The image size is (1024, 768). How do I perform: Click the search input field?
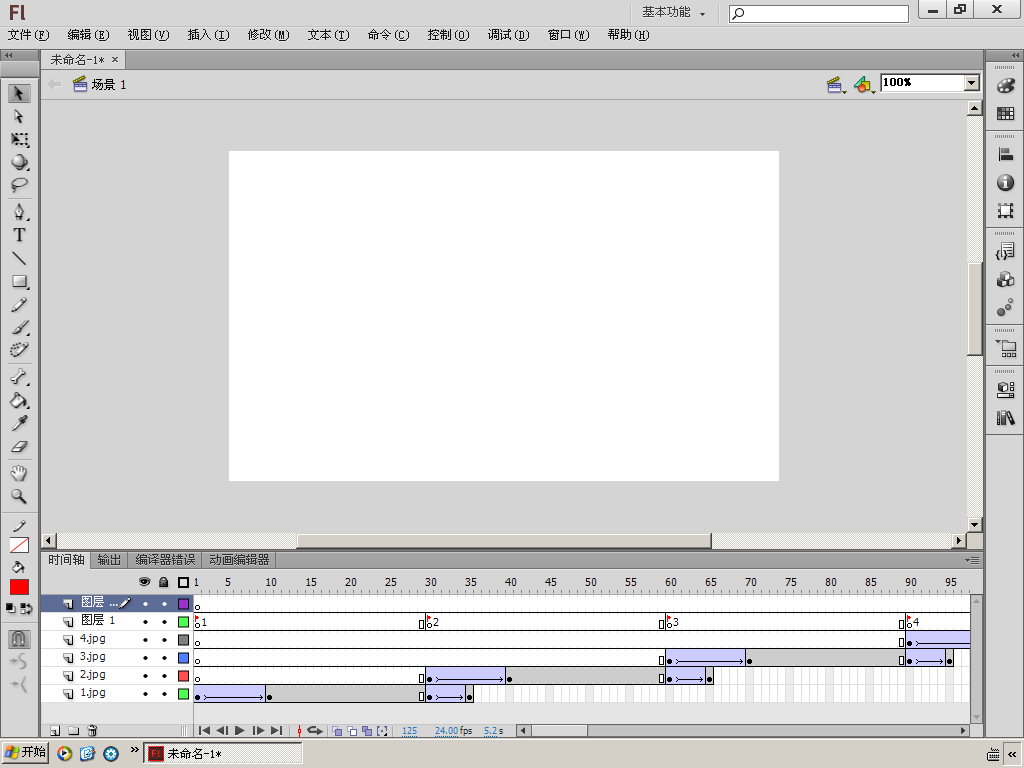click(x=819, y=13)
